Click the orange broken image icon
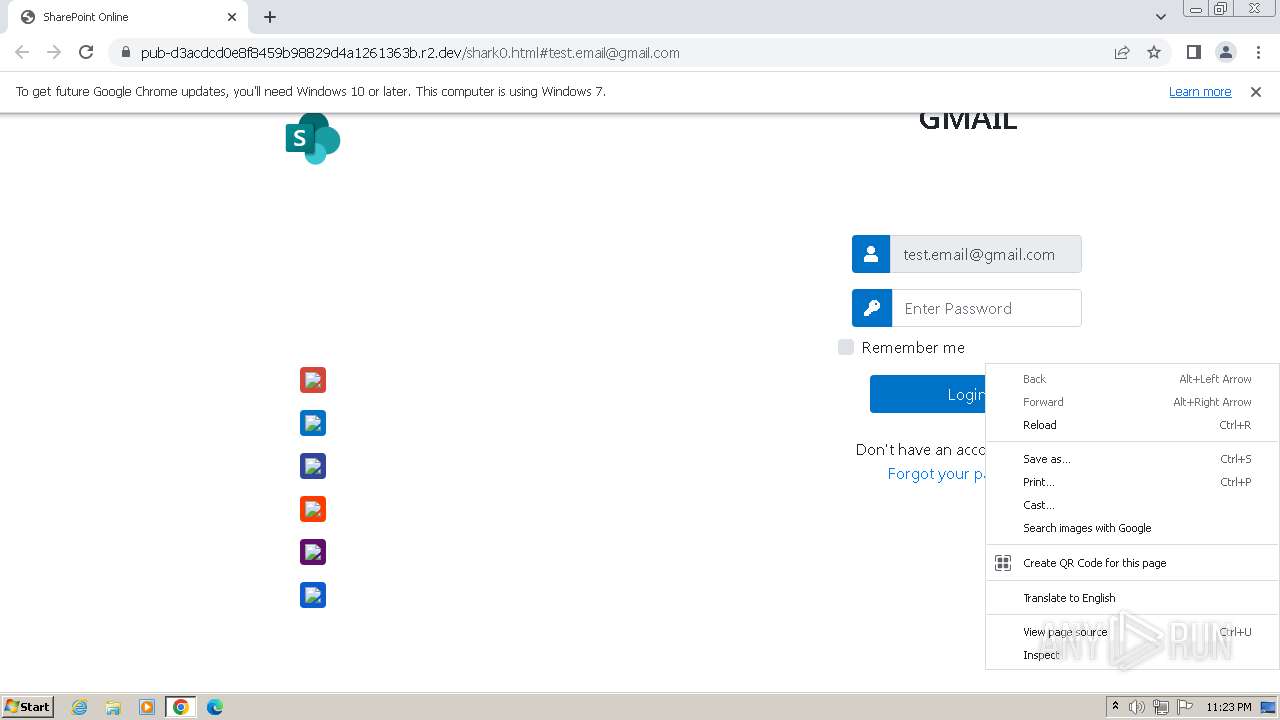The width and height of the screenshot is (1280, 720). (313, 509)
